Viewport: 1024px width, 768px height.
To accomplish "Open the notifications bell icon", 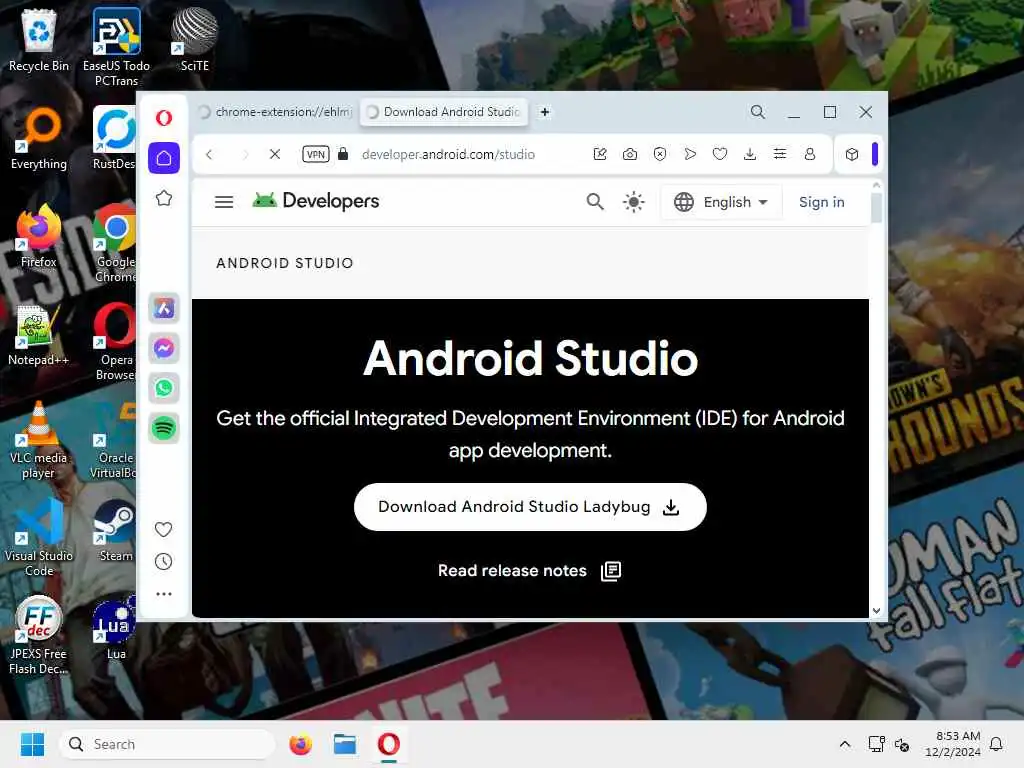I will click(996, 744).
